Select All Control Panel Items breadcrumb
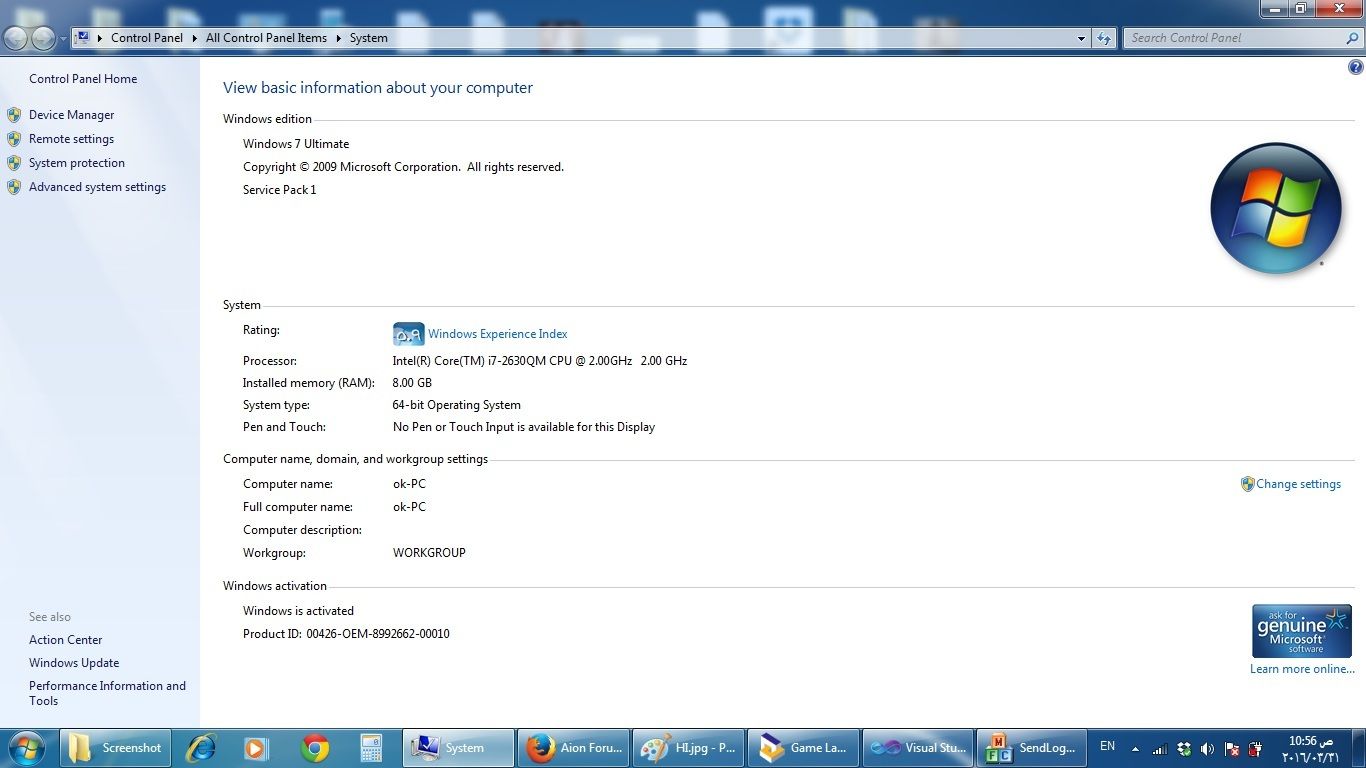The height and width of the screenshot is (768, 1366). pos(266,38)
